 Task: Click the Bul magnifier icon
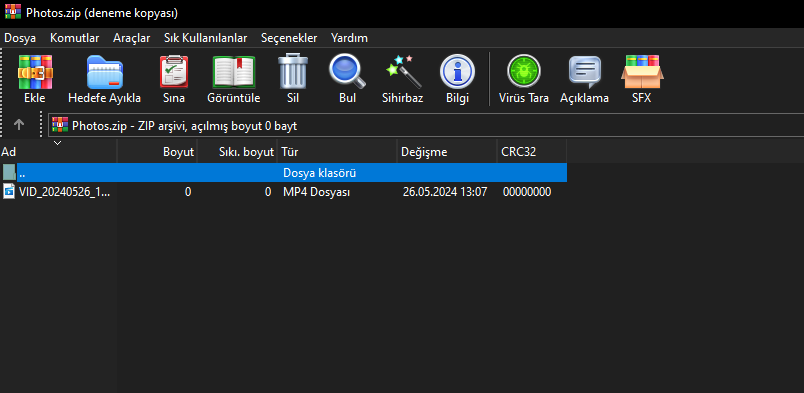click(x=347, y=72)
